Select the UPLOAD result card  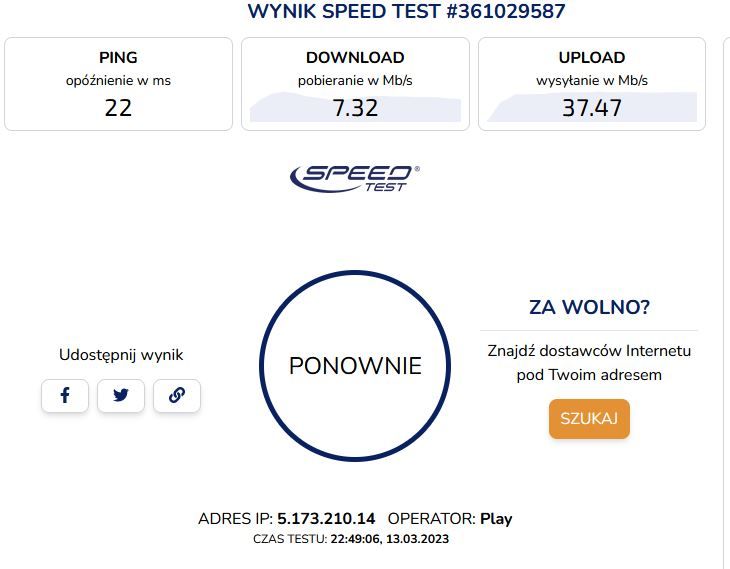[x=592, y=84]
